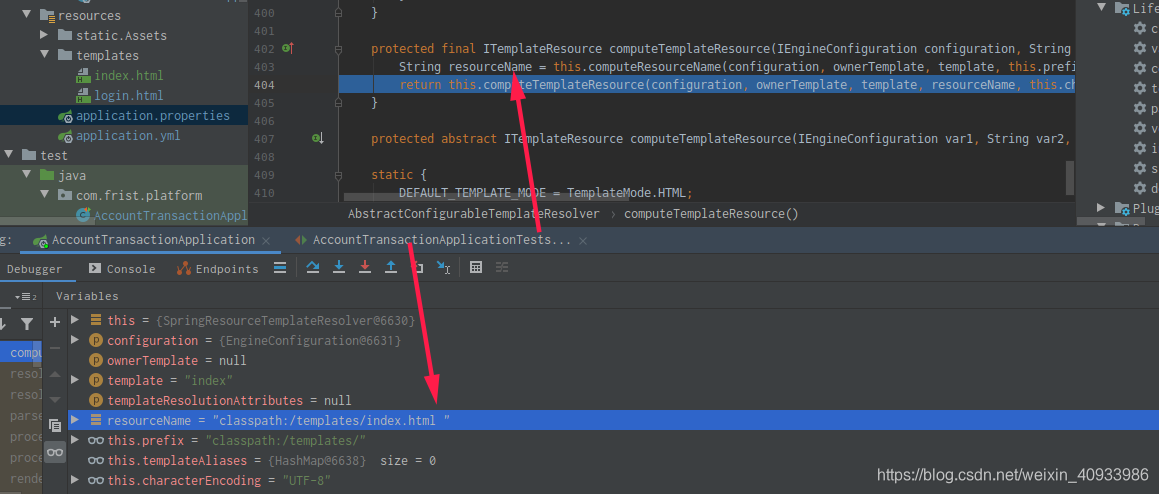Switch to the Console tab
This screenshot has width=1159, height=494.
(x=123, y=269)
